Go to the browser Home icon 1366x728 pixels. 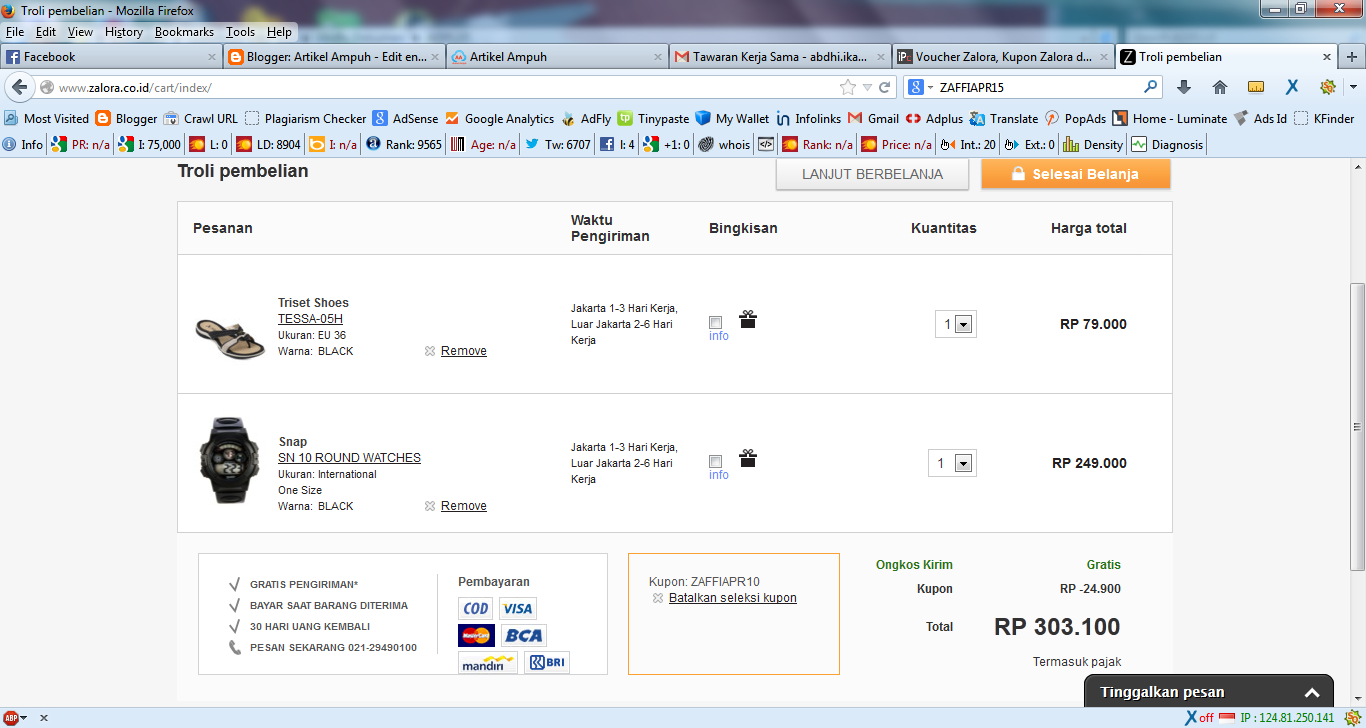1220,87
